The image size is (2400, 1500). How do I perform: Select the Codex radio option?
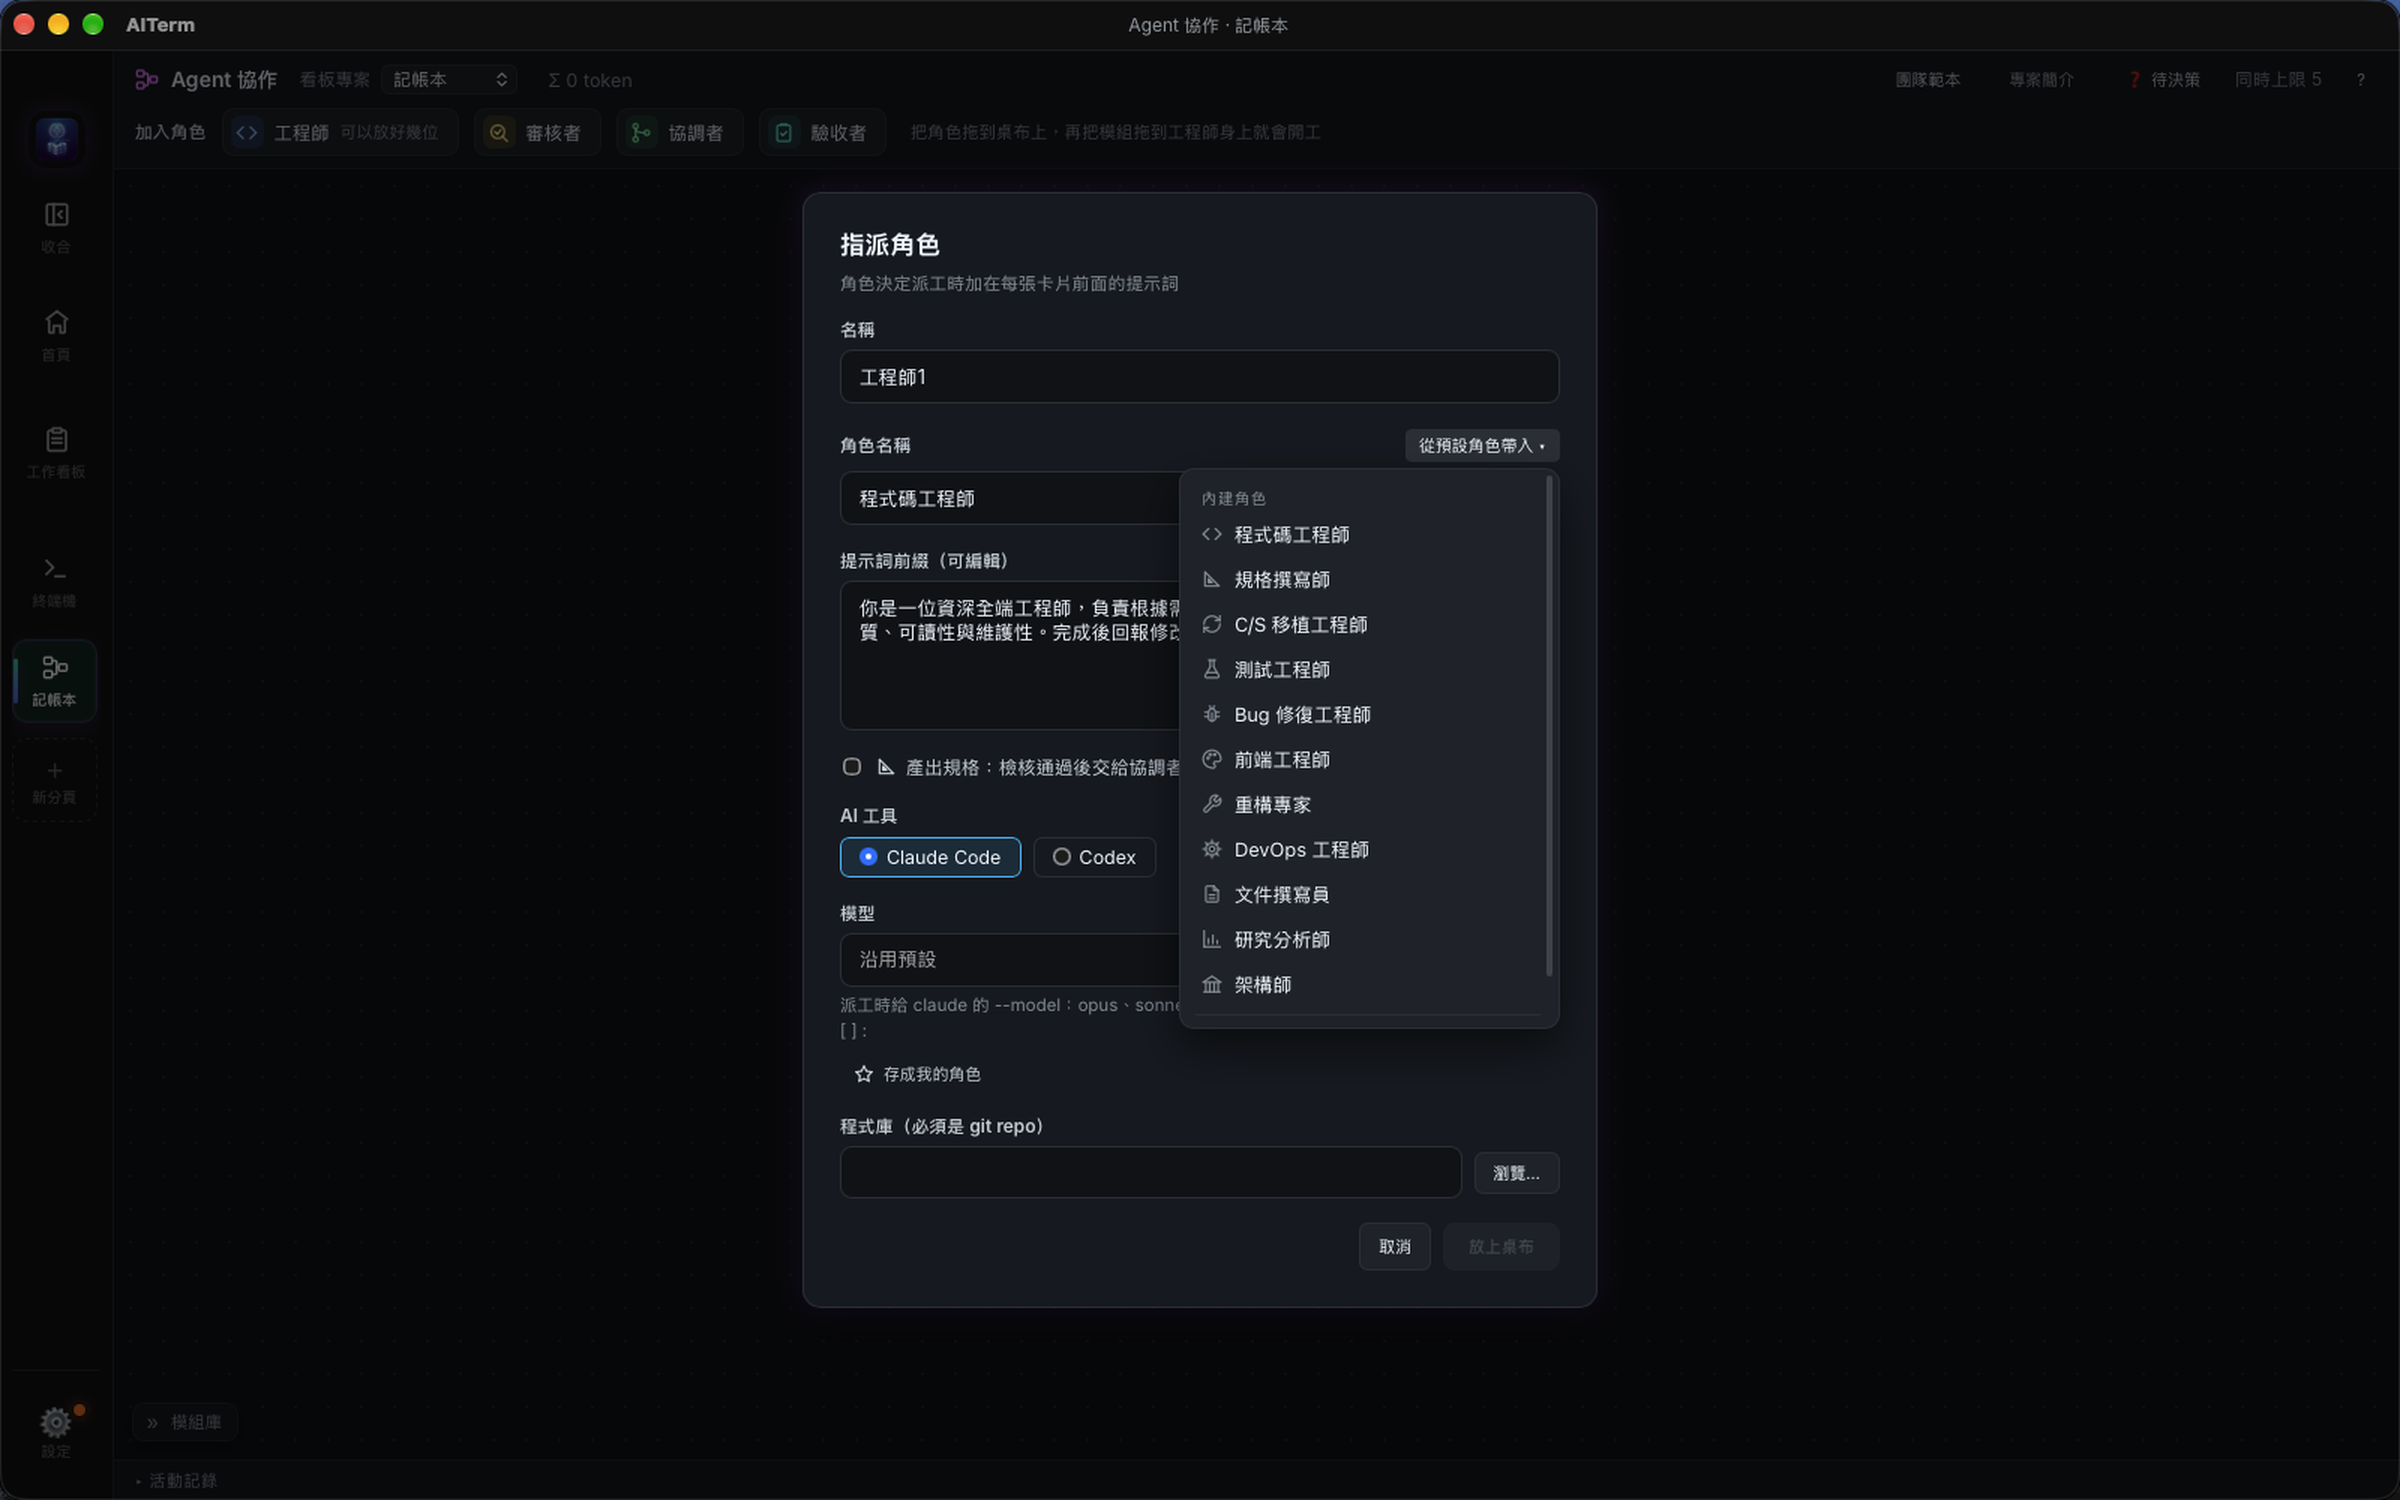pyautogui.click(x=1094, y=857)
